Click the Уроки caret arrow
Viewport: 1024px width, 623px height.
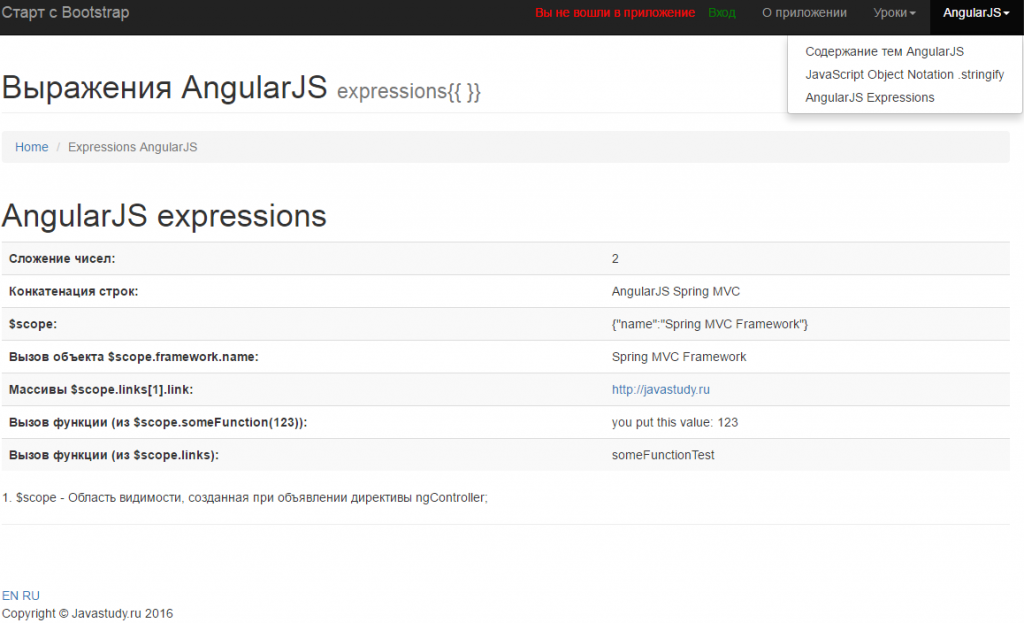point(913,13)
